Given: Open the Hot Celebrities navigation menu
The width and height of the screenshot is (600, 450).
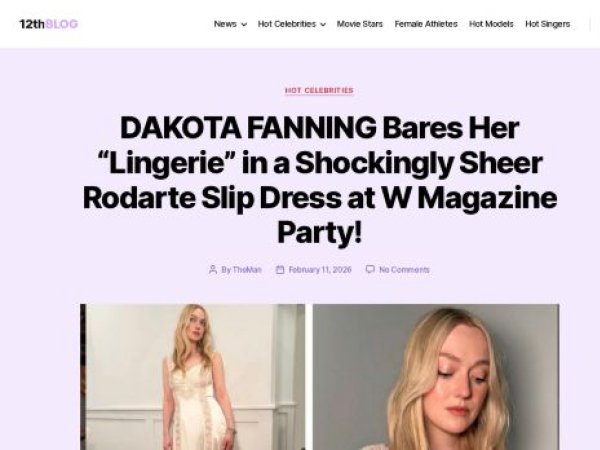Looking at the screenshot, I should 287,24.
